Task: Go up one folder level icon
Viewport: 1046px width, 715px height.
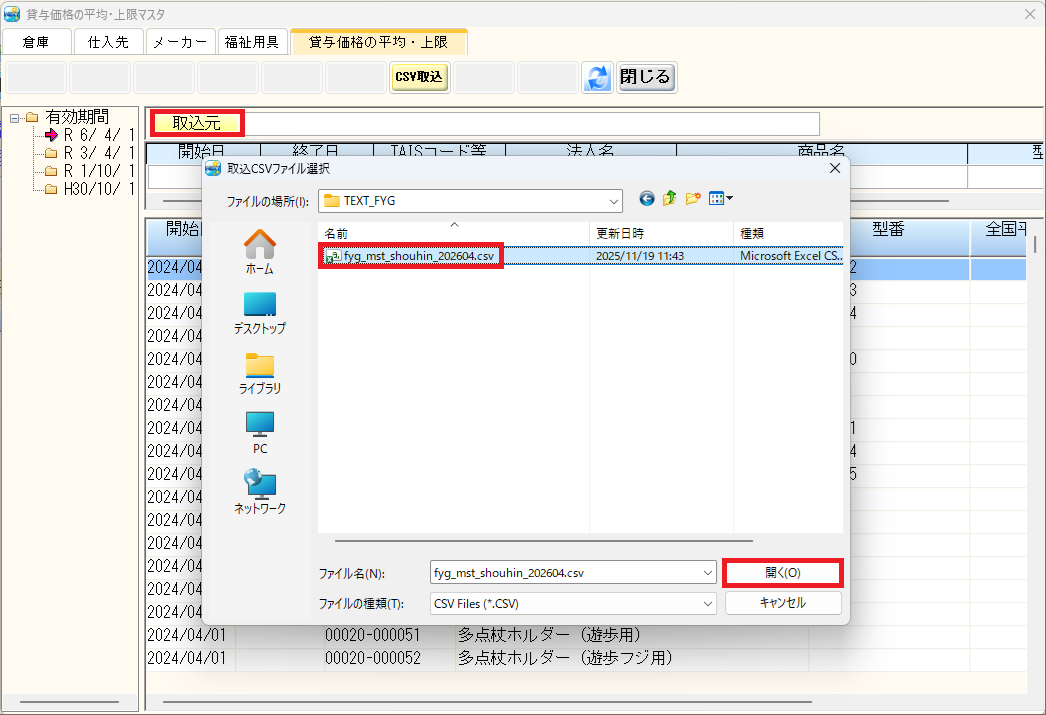Action: (670, 199)
